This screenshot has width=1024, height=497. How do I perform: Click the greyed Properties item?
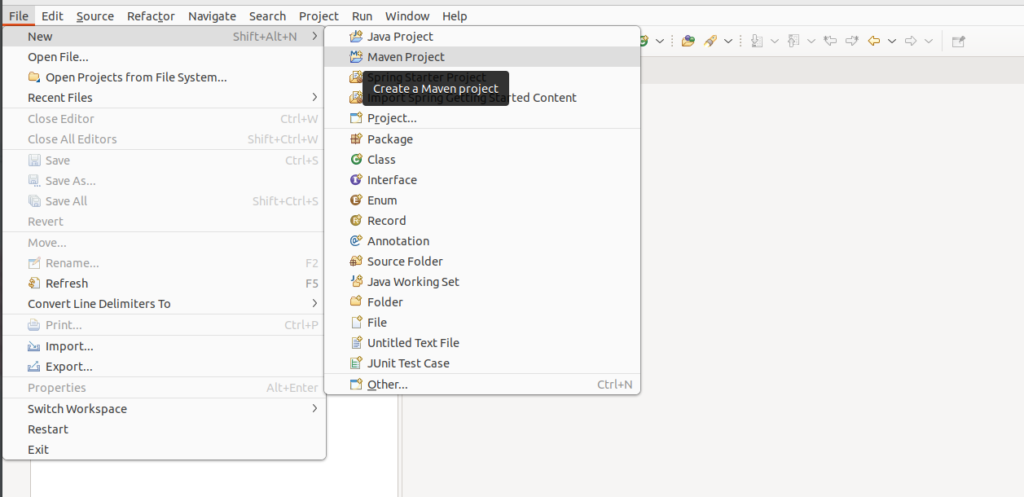pos(164,388)
